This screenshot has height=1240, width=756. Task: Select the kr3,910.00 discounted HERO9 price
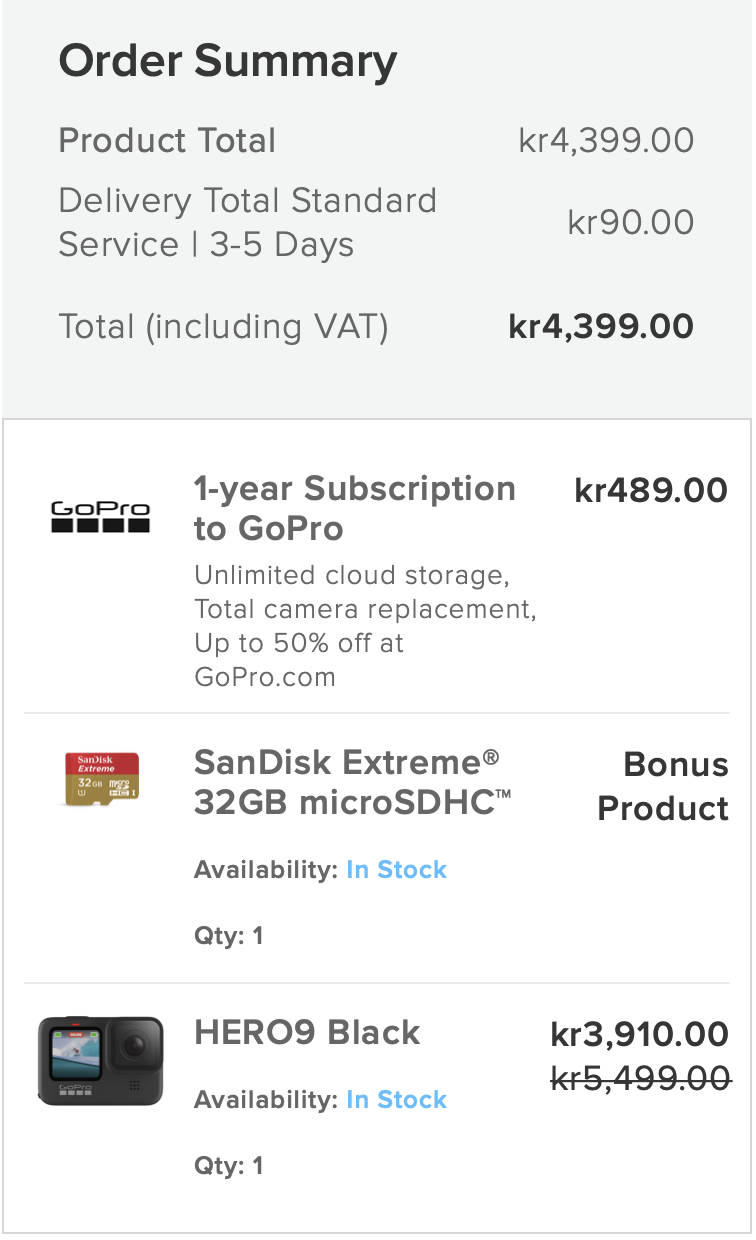pyautogui.click(x=640, y=1035)
